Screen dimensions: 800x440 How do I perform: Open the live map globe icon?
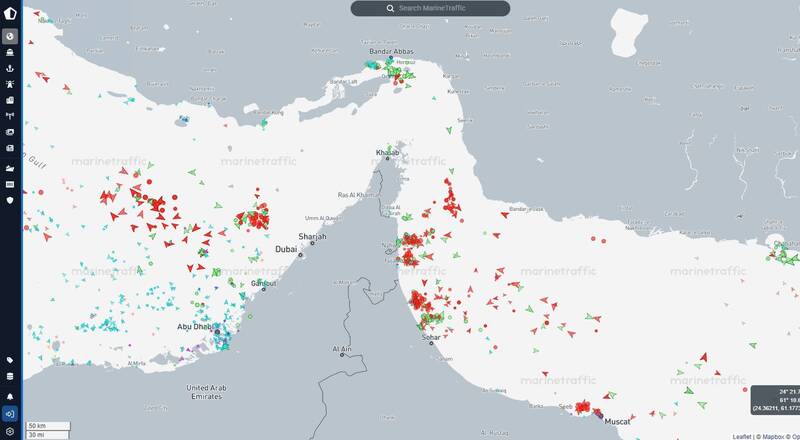click(10, 36)
